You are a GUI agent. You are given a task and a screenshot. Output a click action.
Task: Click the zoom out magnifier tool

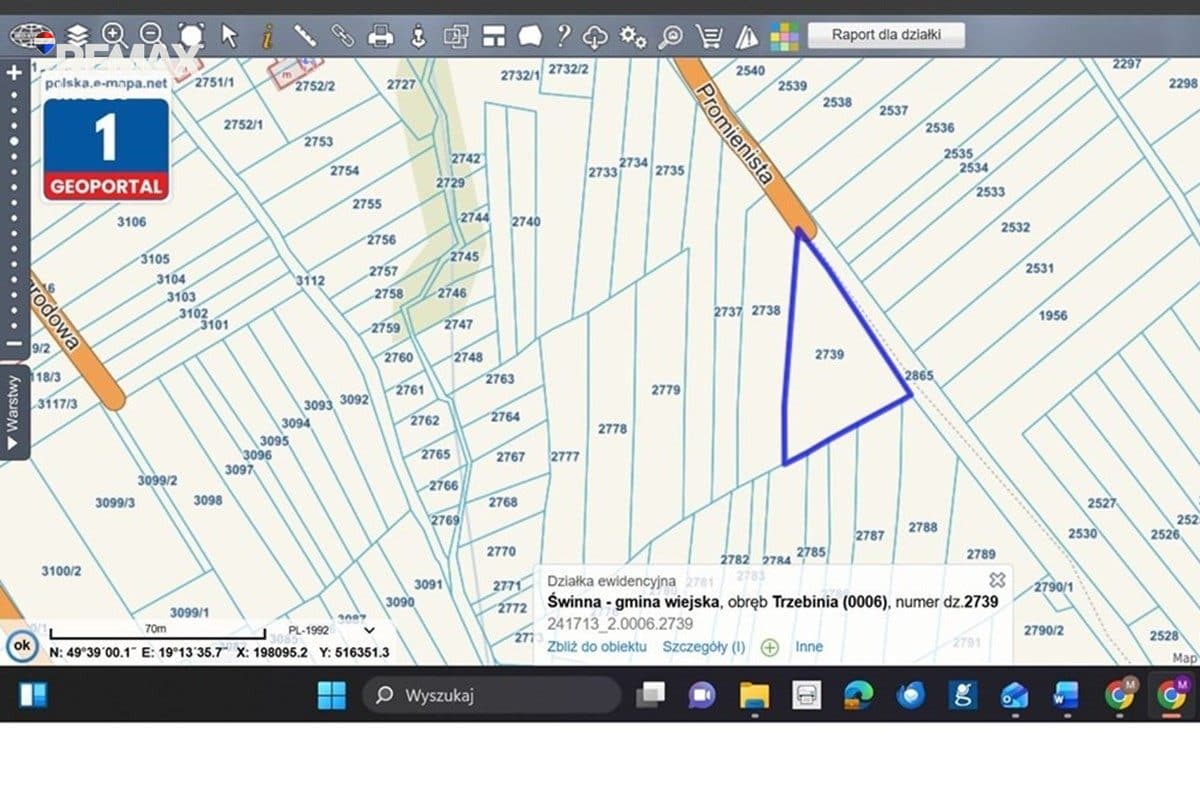pyautogui.click(x=152, y=36)
